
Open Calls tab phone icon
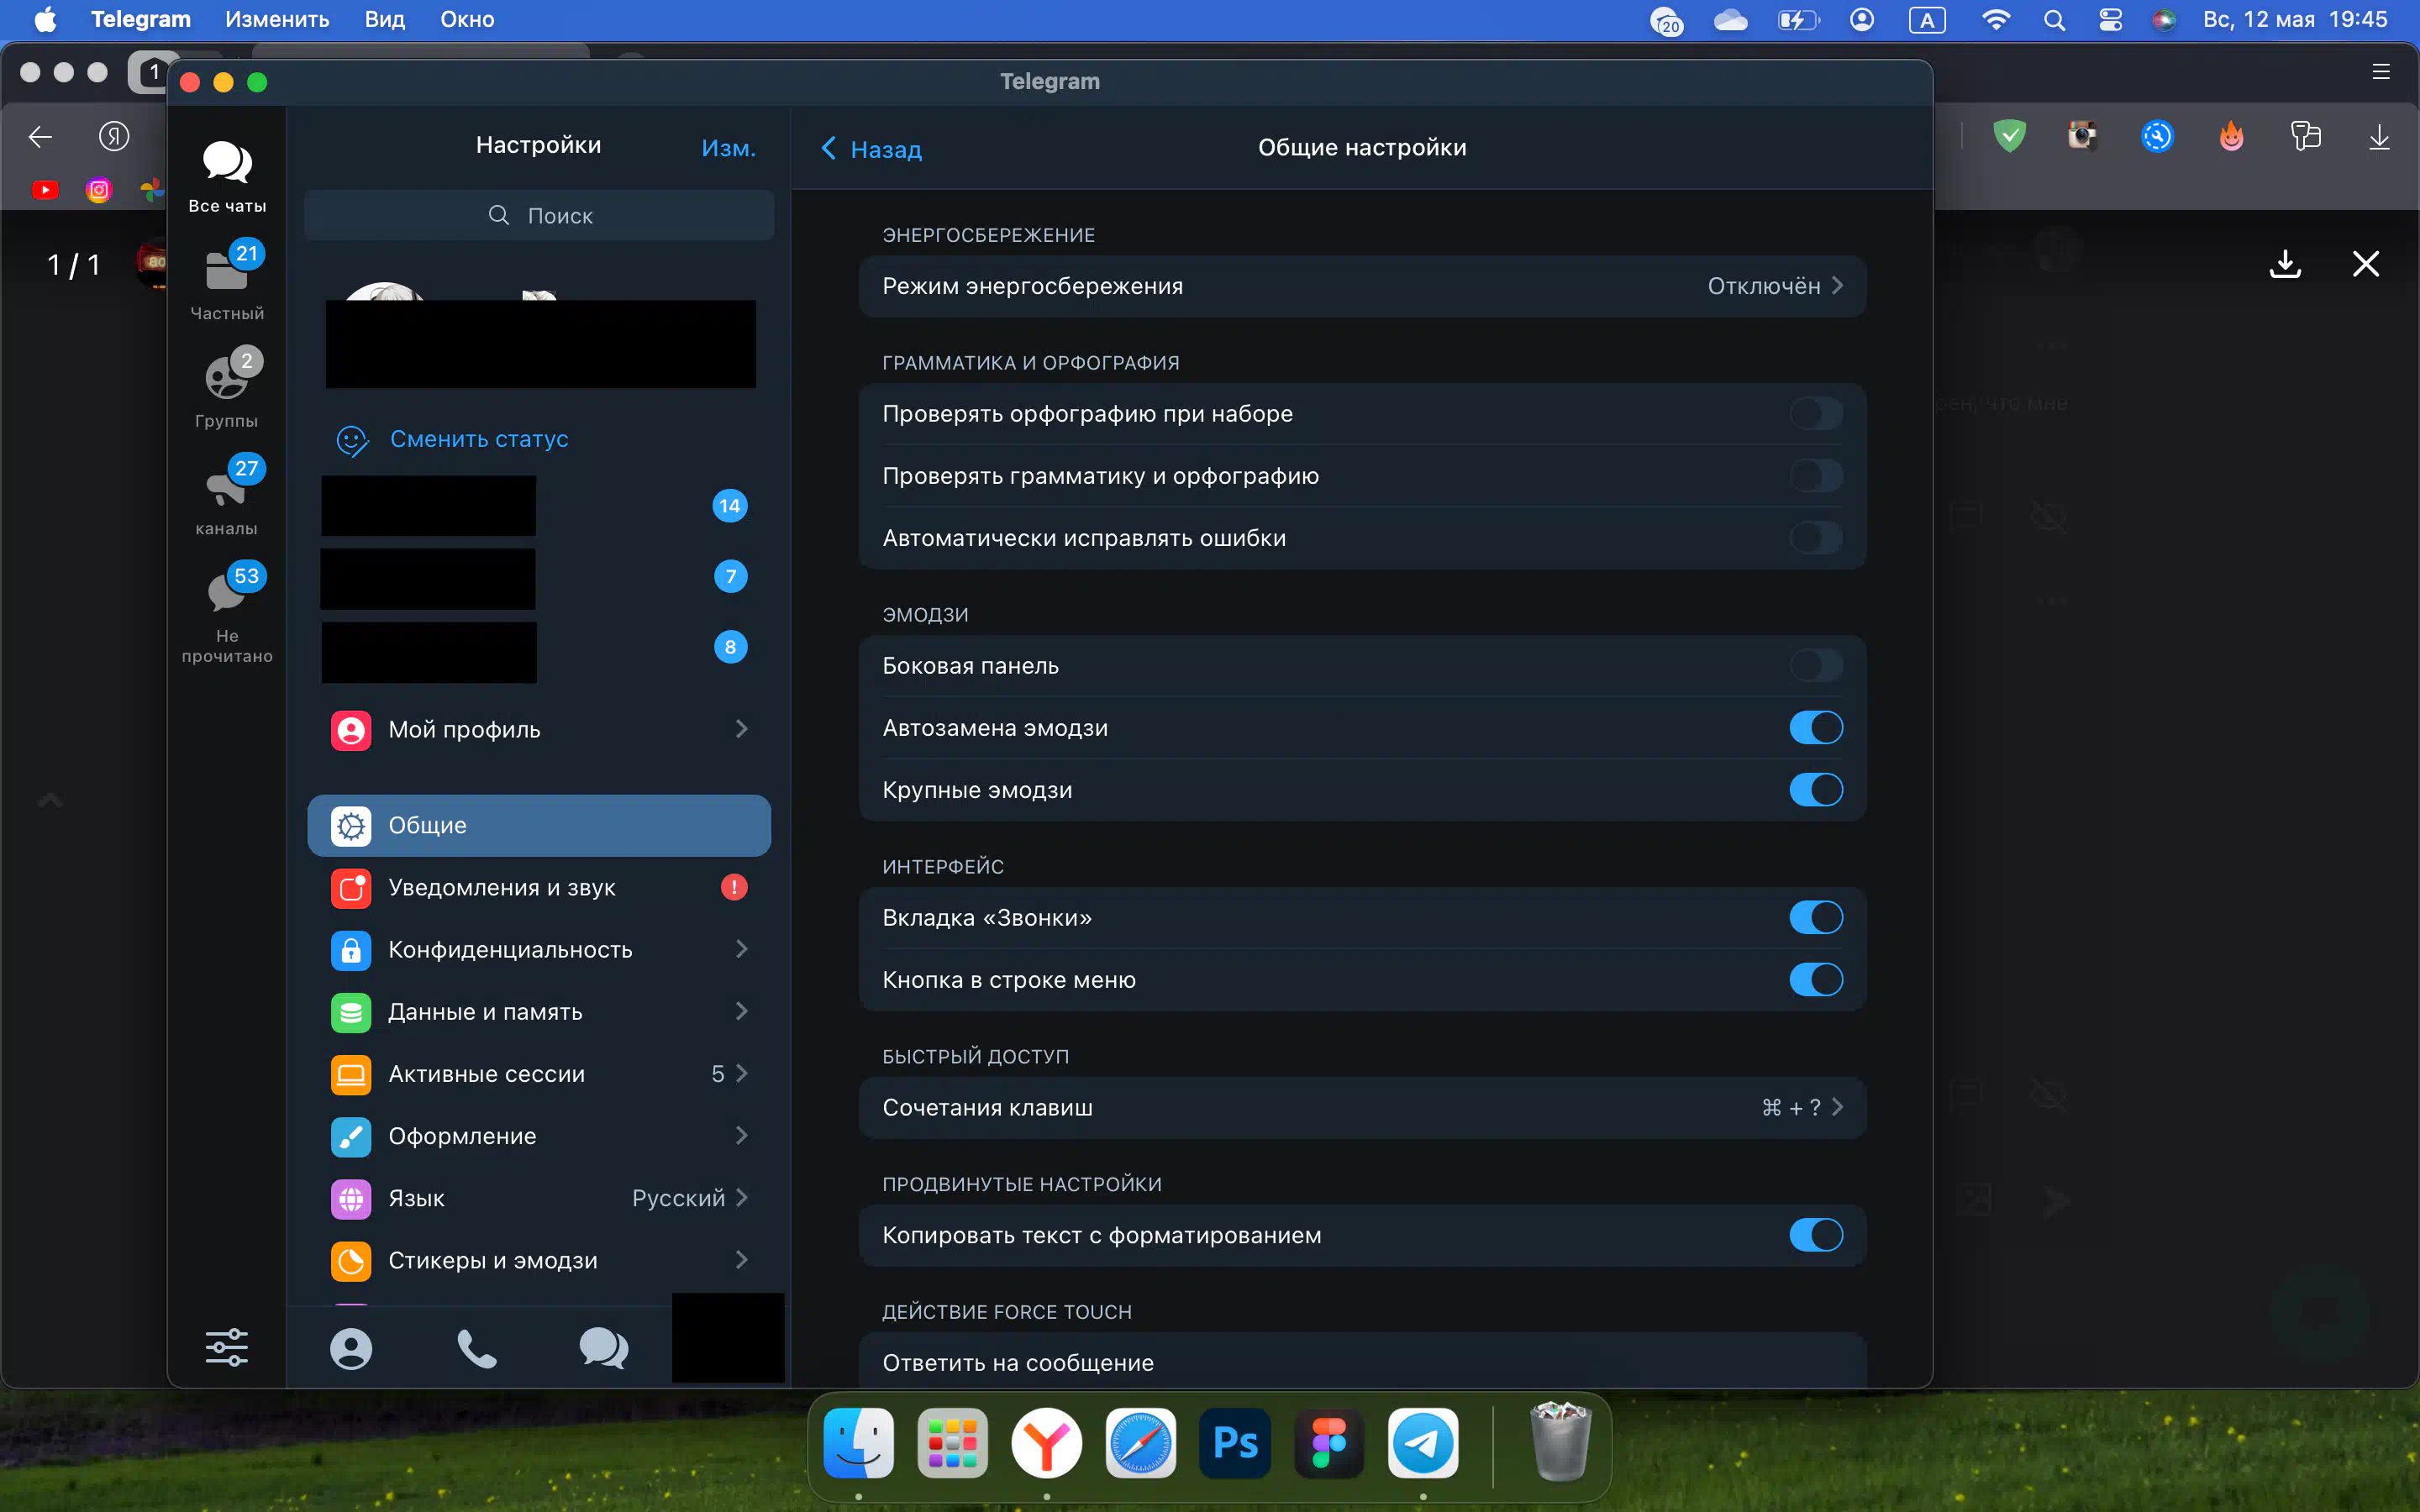[477, 1348]
